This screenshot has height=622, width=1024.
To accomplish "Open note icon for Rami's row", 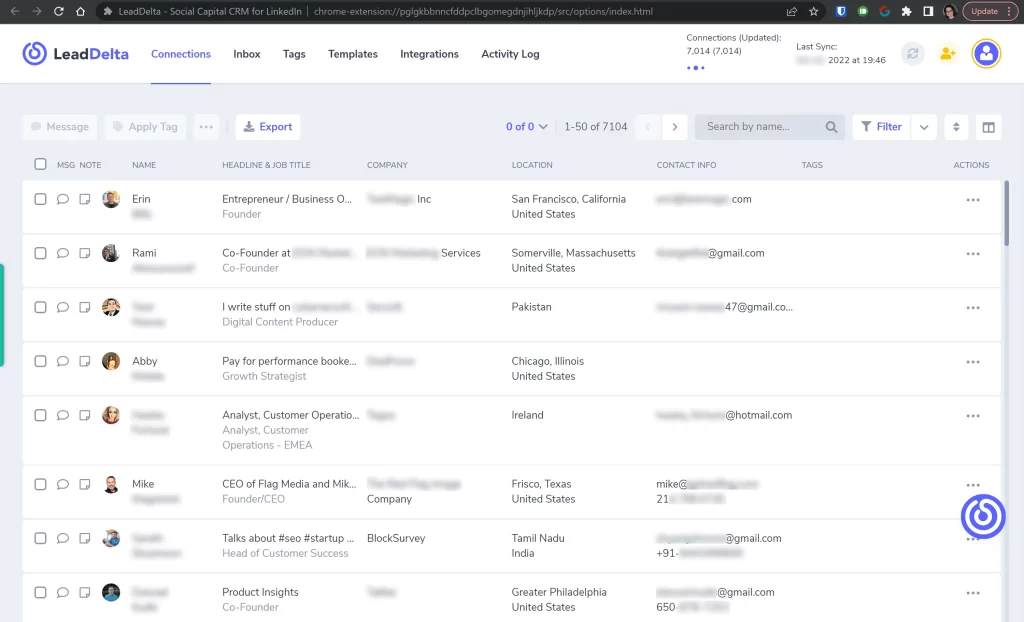I will (x=85, y=253).
